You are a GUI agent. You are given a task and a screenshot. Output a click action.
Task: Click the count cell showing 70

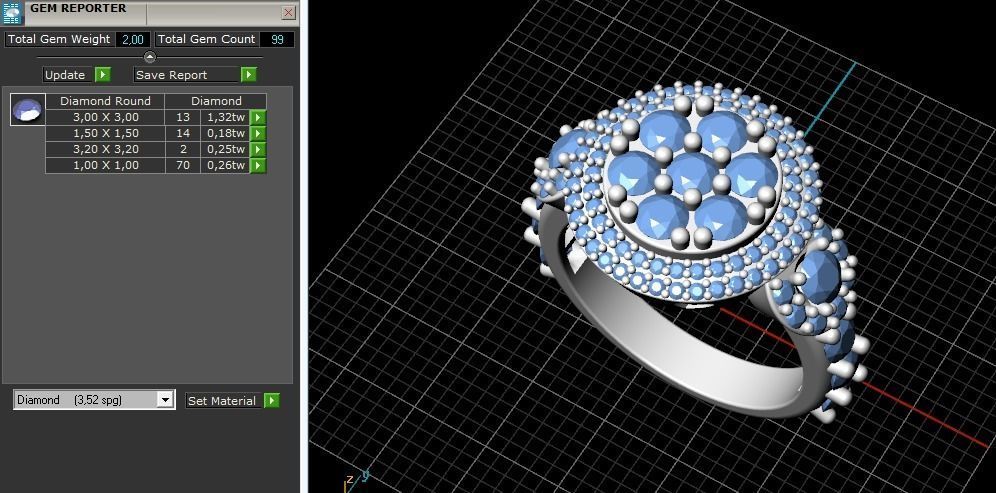183,166
